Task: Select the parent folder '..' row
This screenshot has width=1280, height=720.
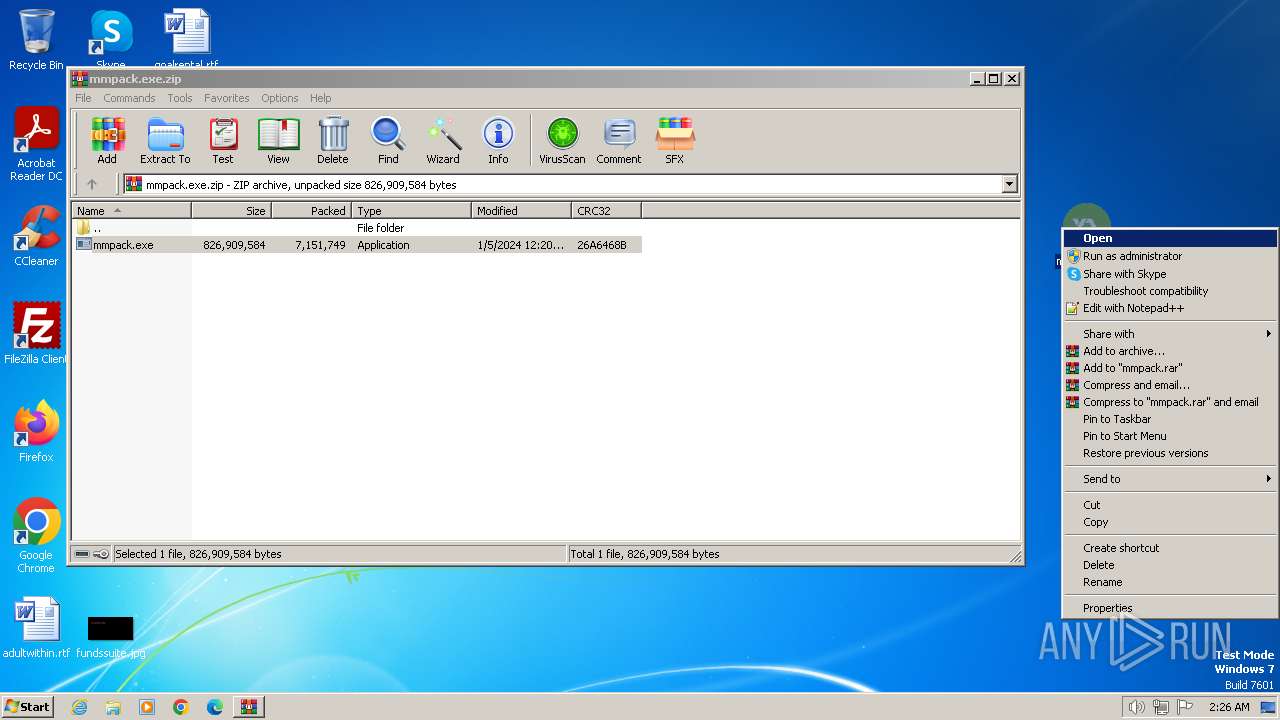Action: tap(357, 228)
